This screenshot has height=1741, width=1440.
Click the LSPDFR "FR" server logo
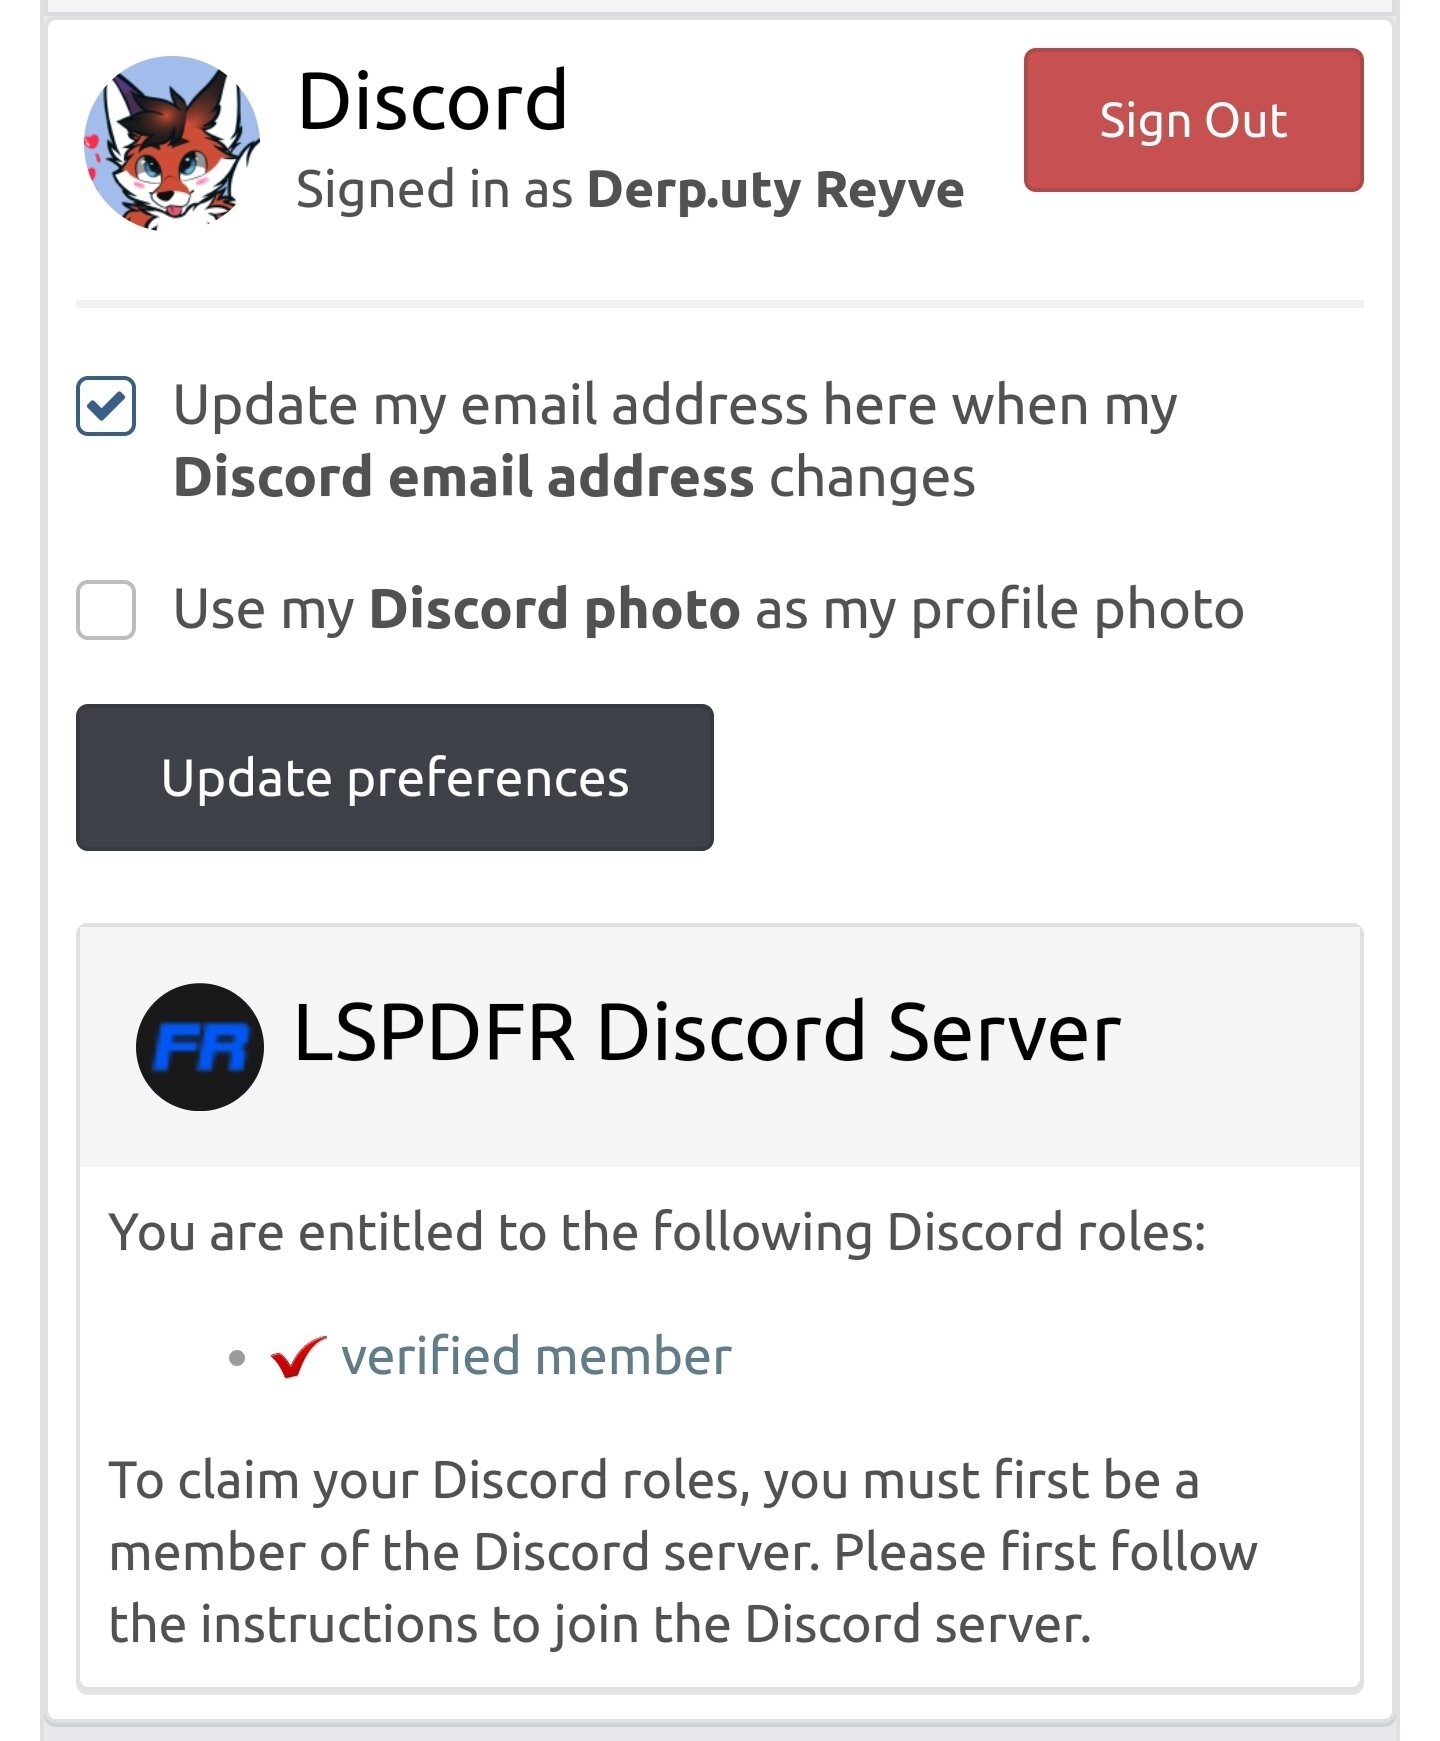click(200, 1046)
